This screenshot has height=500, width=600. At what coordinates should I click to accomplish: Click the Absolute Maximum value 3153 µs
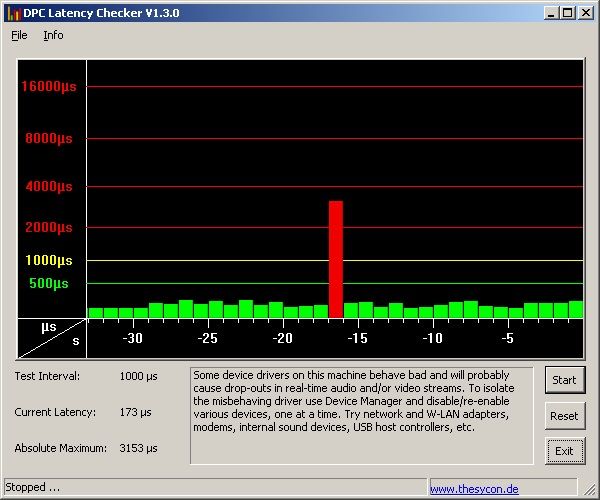point(138,448)
